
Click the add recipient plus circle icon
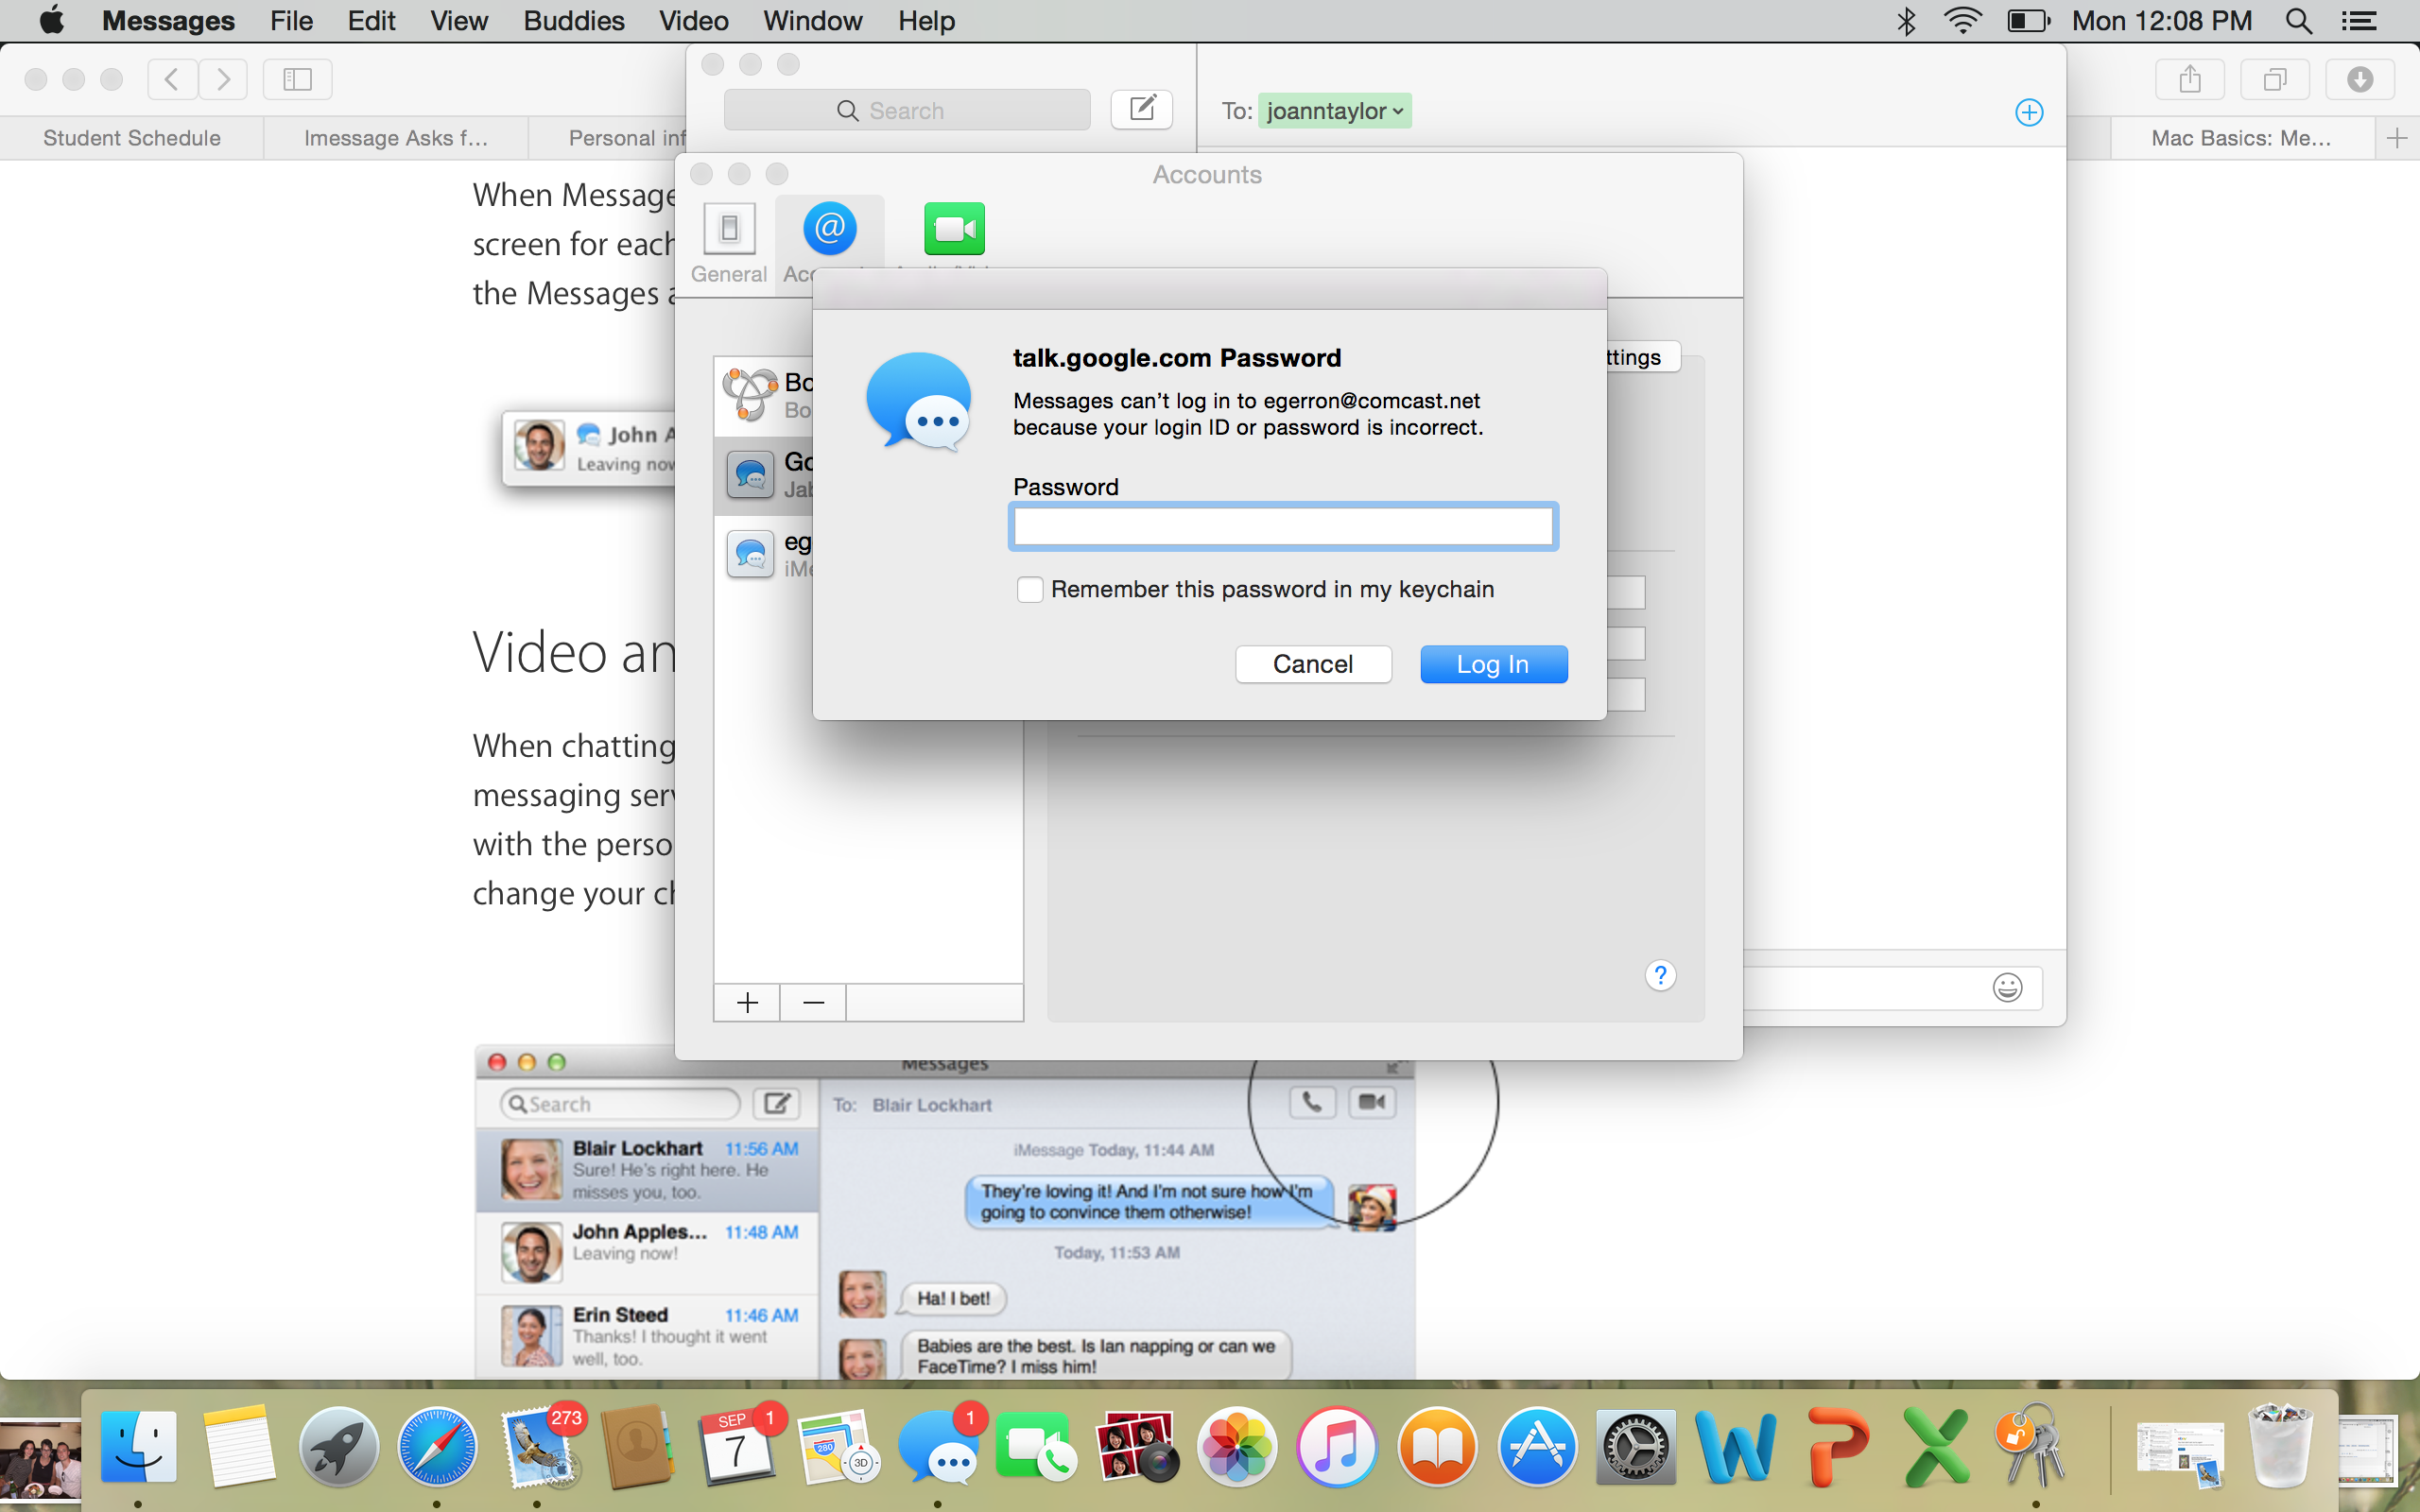click(2028, 112)
